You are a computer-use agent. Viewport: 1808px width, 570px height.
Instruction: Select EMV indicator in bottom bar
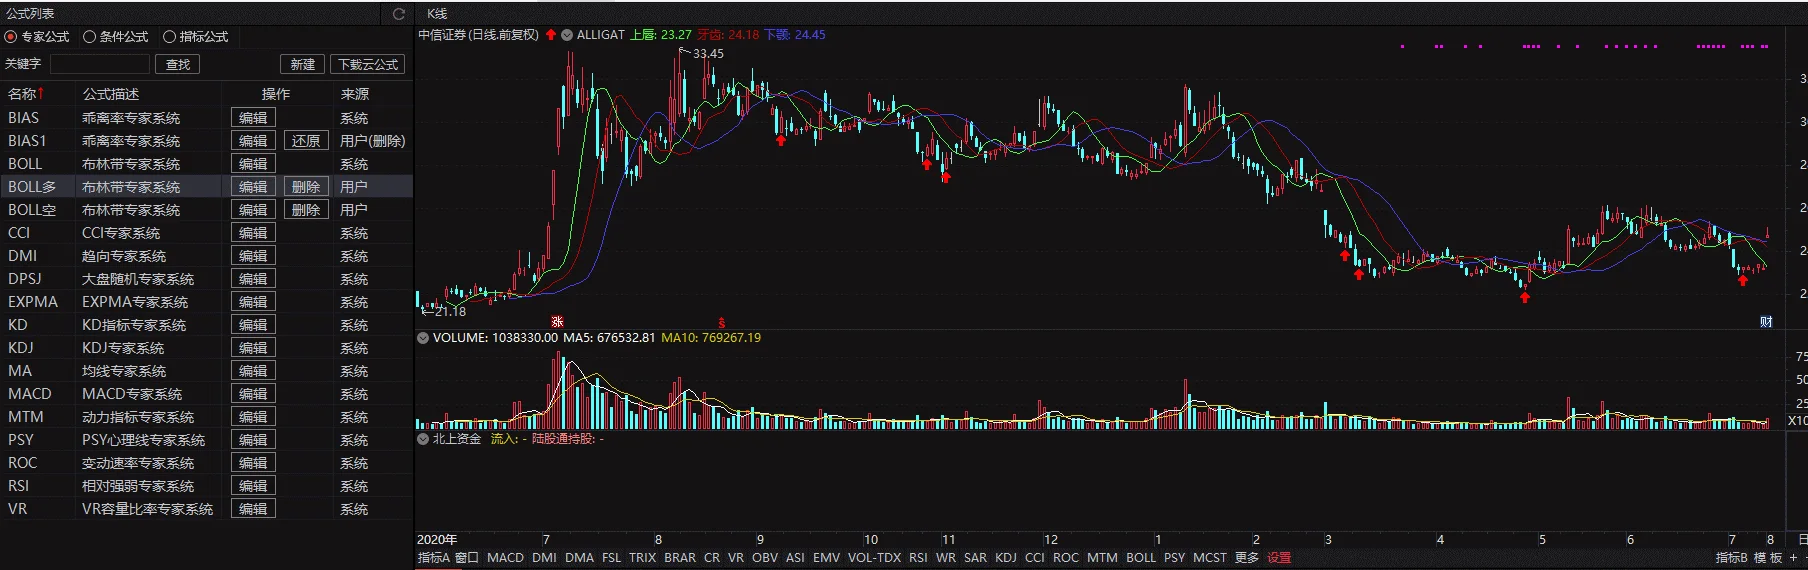pos(827,558)
